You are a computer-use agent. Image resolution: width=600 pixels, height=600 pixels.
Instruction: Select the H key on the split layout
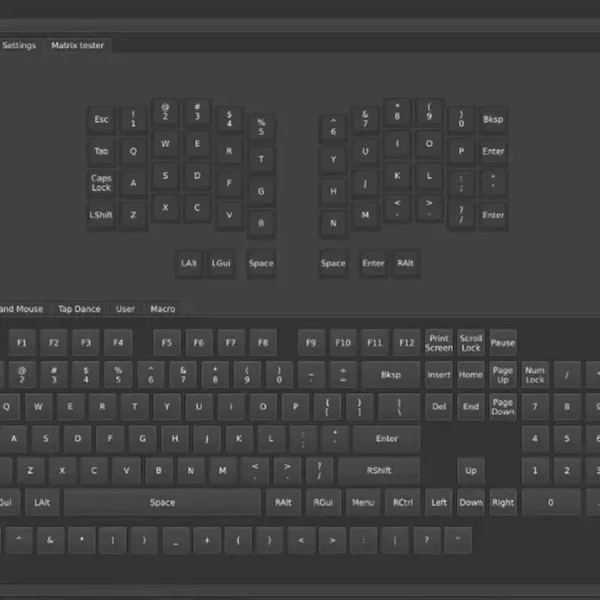(333, 191)
